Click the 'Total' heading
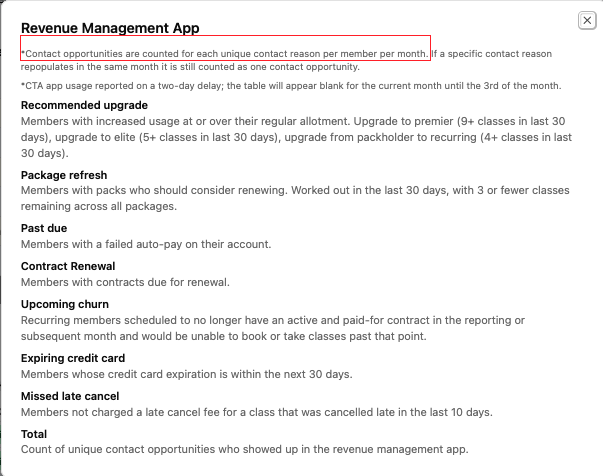Image resolution: width=603 pixels, height=476 pixels. click(x=34, y=434)
